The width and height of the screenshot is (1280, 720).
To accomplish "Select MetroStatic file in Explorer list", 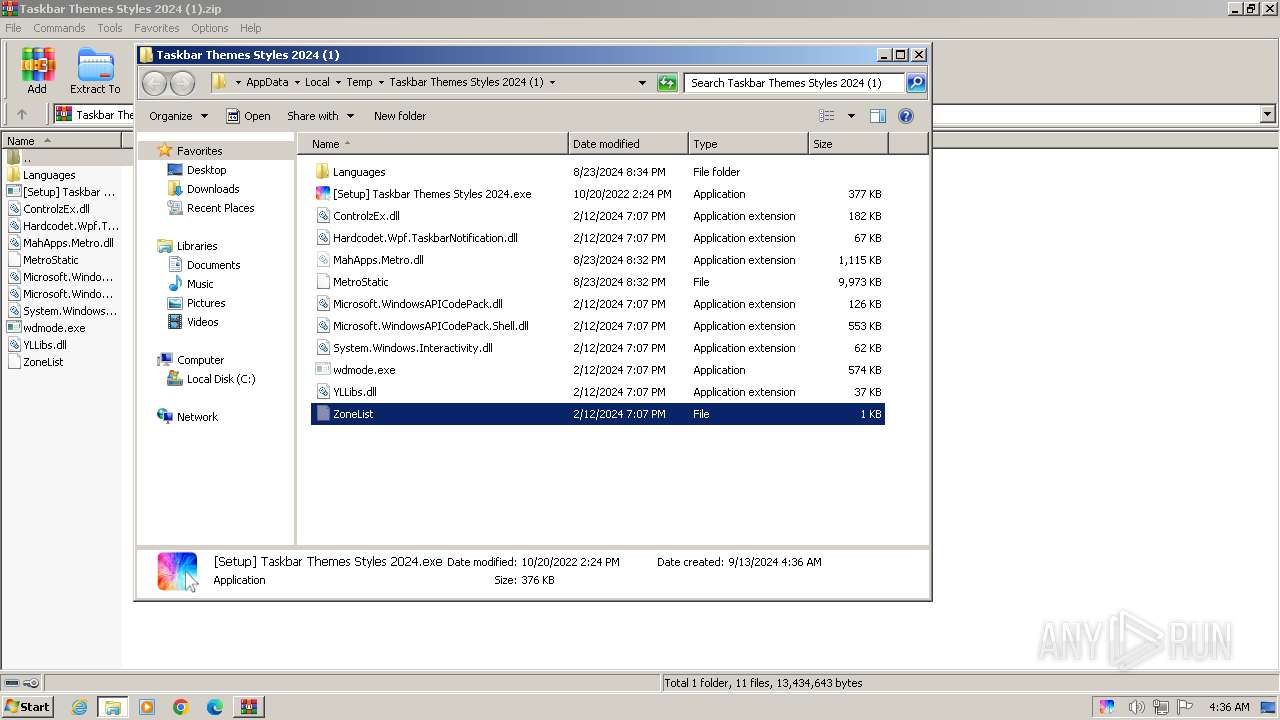I will [x=598, y=282].
